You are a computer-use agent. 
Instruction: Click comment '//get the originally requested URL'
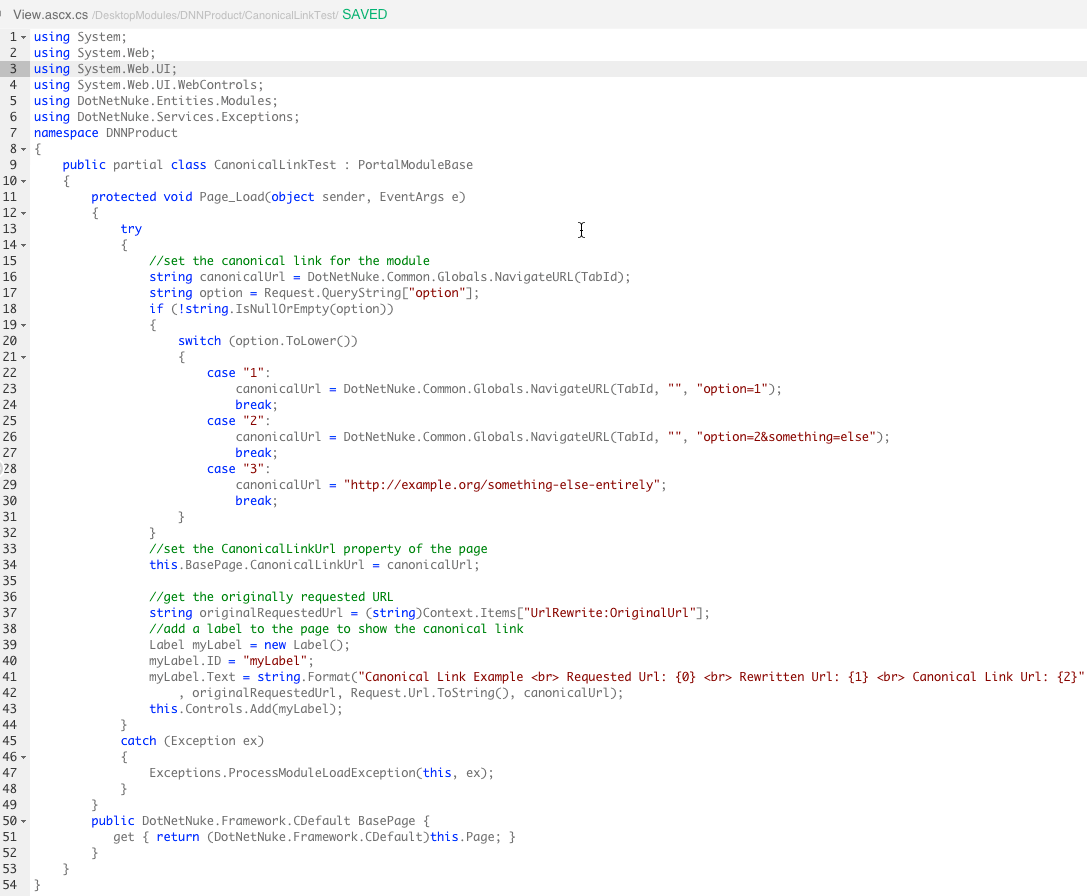tap(271, 596)
